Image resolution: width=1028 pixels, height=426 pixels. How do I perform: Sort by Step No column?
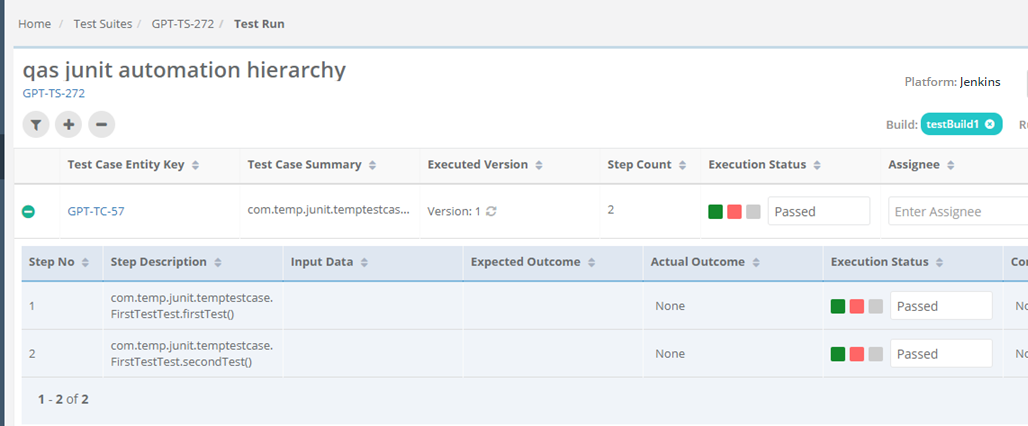point(85,262)
